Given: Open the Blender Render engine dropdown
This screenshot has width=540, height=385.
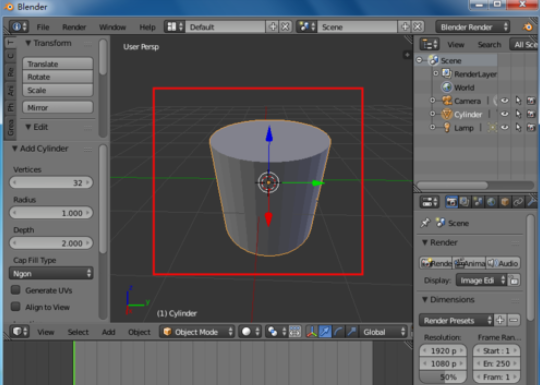Looking at the screenshot, I should [x=472, y=27].
